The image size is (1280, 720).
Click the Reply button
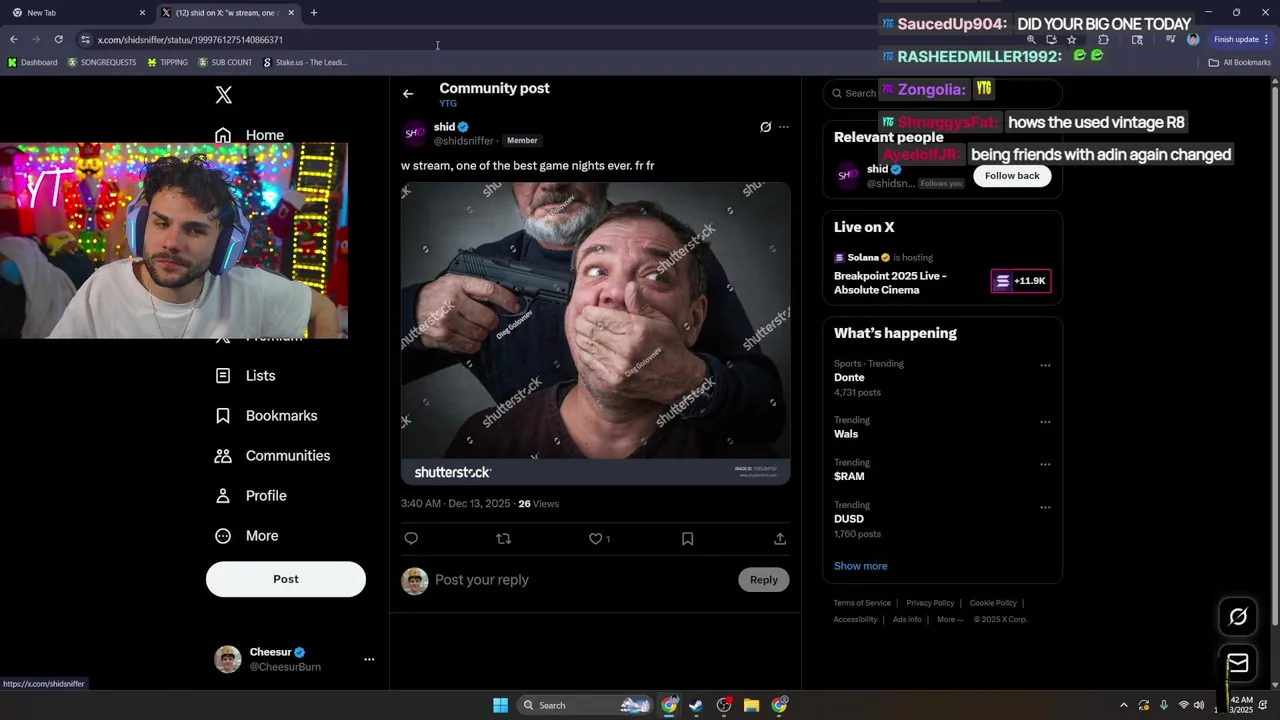pyautogui.click(x=764, y=580)
